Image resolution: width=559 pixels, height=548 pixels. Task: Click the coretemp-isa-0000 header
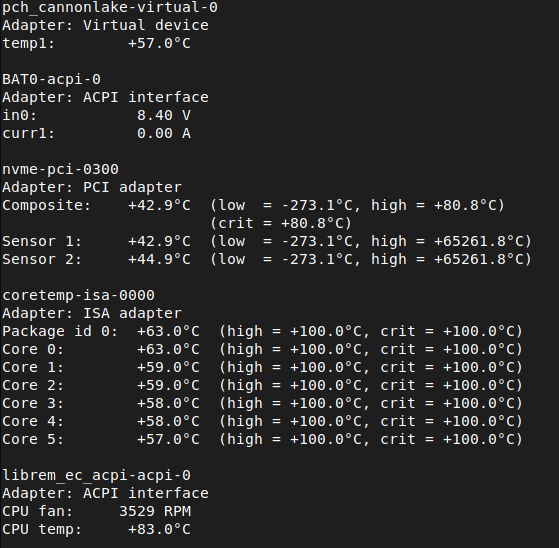tap(78, 296)
